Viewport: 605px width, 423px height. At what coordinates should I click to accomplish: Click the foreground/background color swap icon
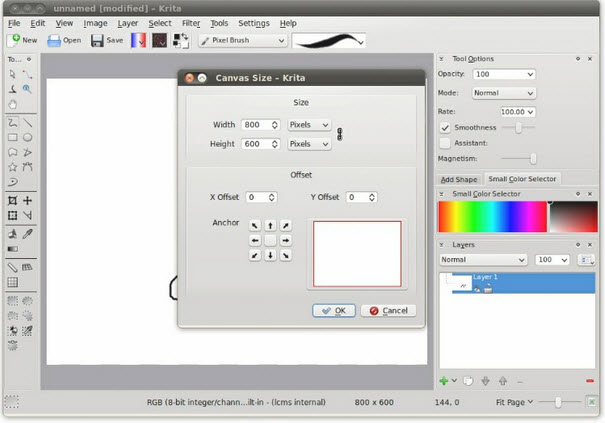185,36
